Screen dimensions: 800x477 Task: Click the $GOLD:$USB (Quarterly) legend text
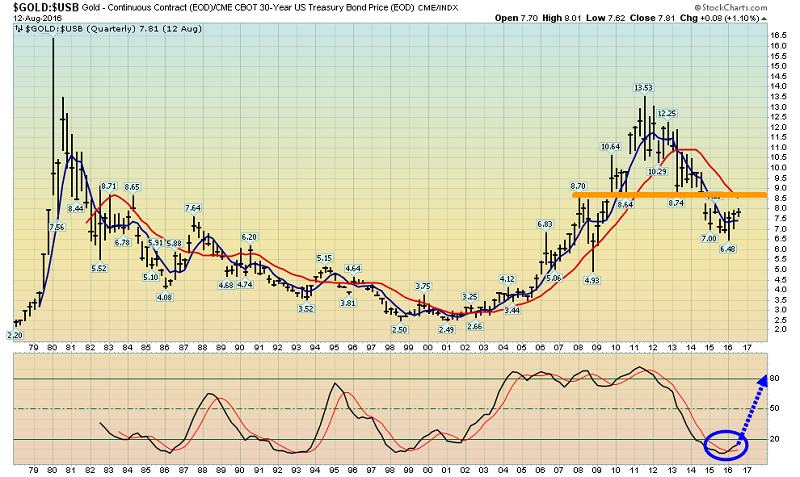coord(80,29)
